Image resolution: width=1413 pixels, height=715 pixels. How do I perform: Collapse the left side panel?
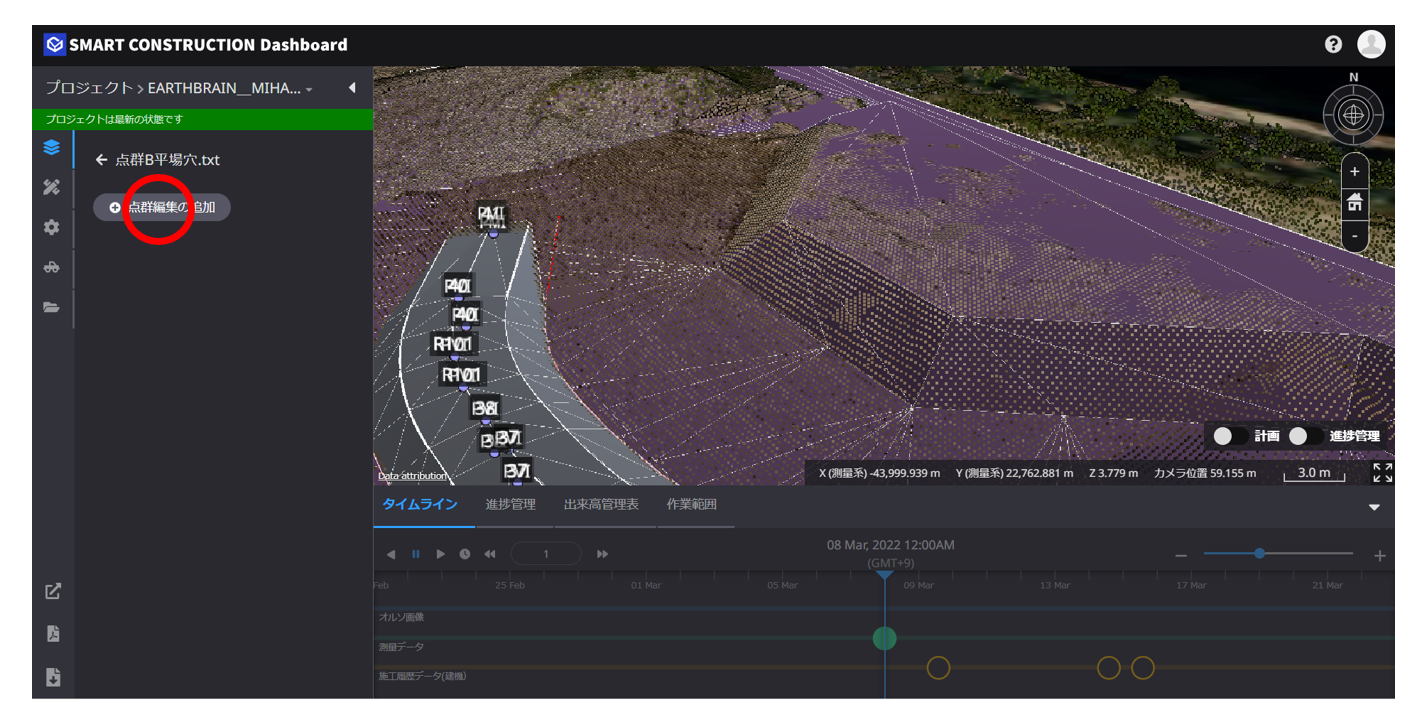click(x=352, y=88)
